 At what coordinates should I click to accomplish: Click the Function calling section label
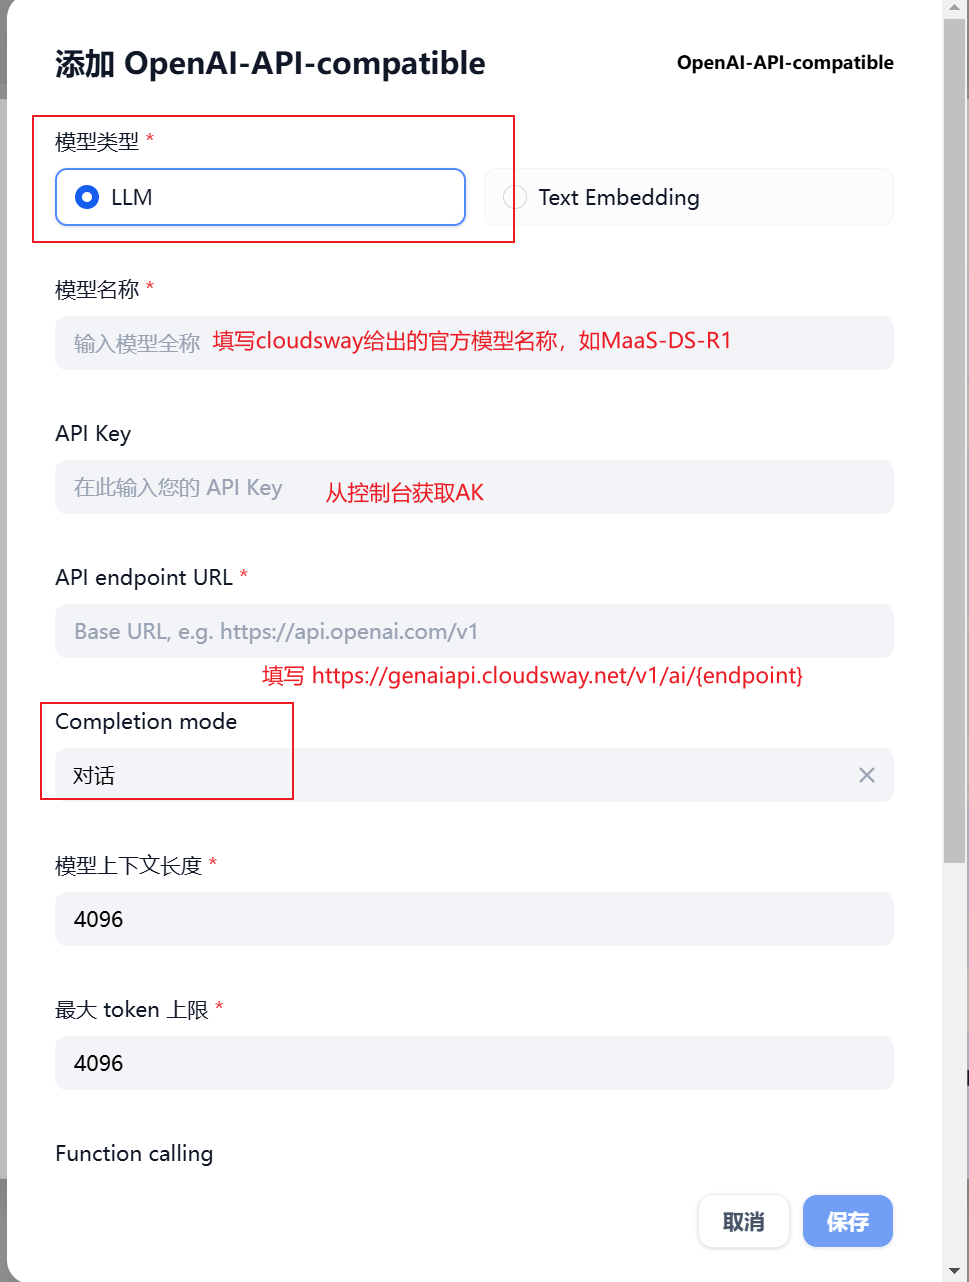click(134, 1153)
